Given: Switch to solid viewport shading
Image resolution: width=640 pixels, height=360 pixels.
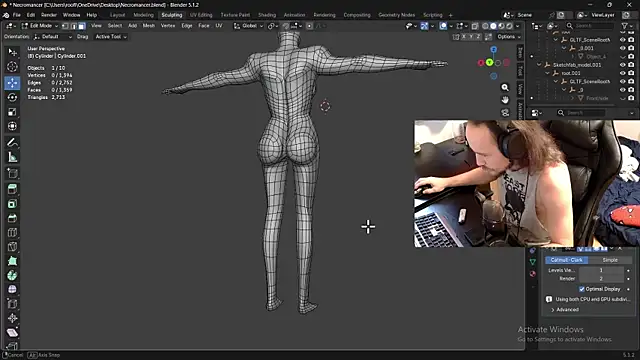Looking at the screenshot, I should [493, 26].
